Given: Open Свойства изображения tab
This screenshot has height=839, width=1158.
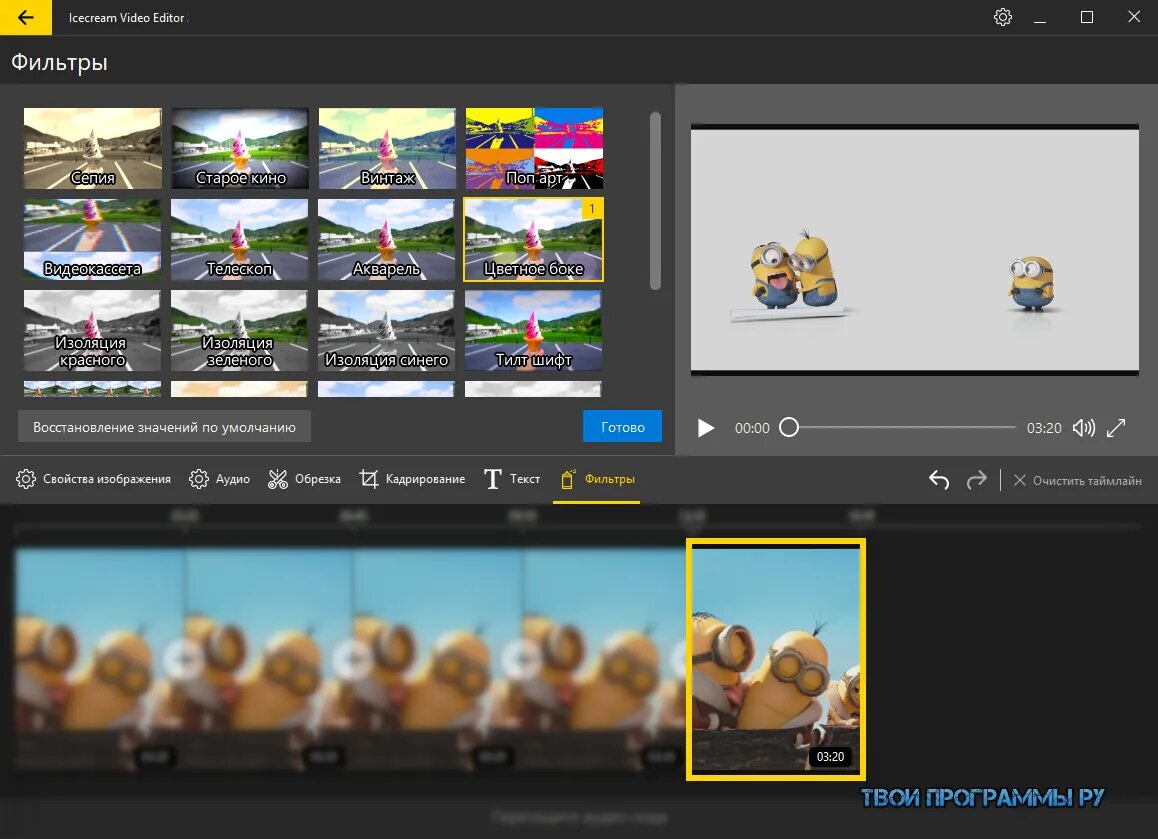Looking at the screenshot, I should pos(93,479).
